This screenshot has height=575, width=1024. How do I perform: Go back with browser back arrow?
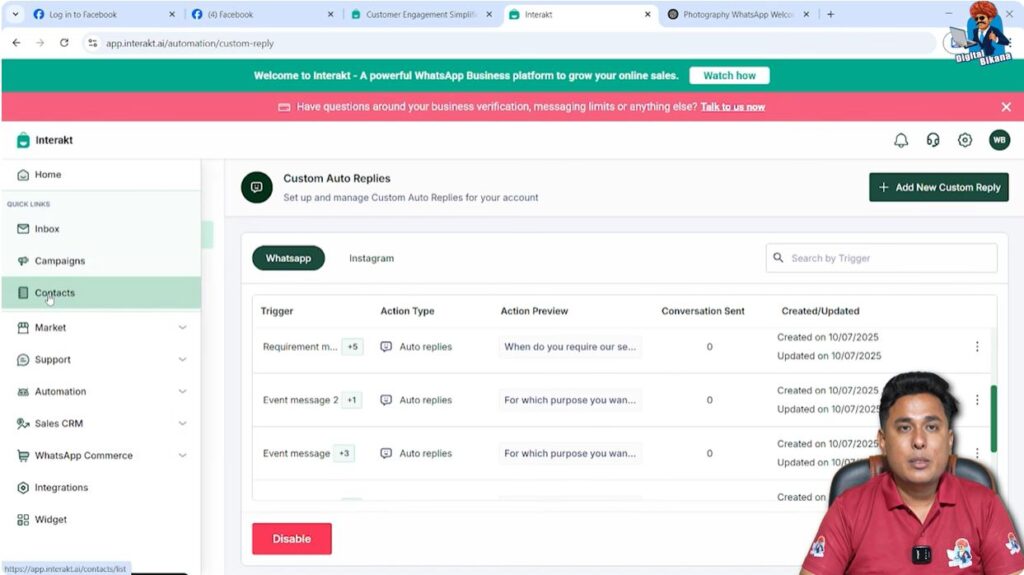(x=16, y=42)
